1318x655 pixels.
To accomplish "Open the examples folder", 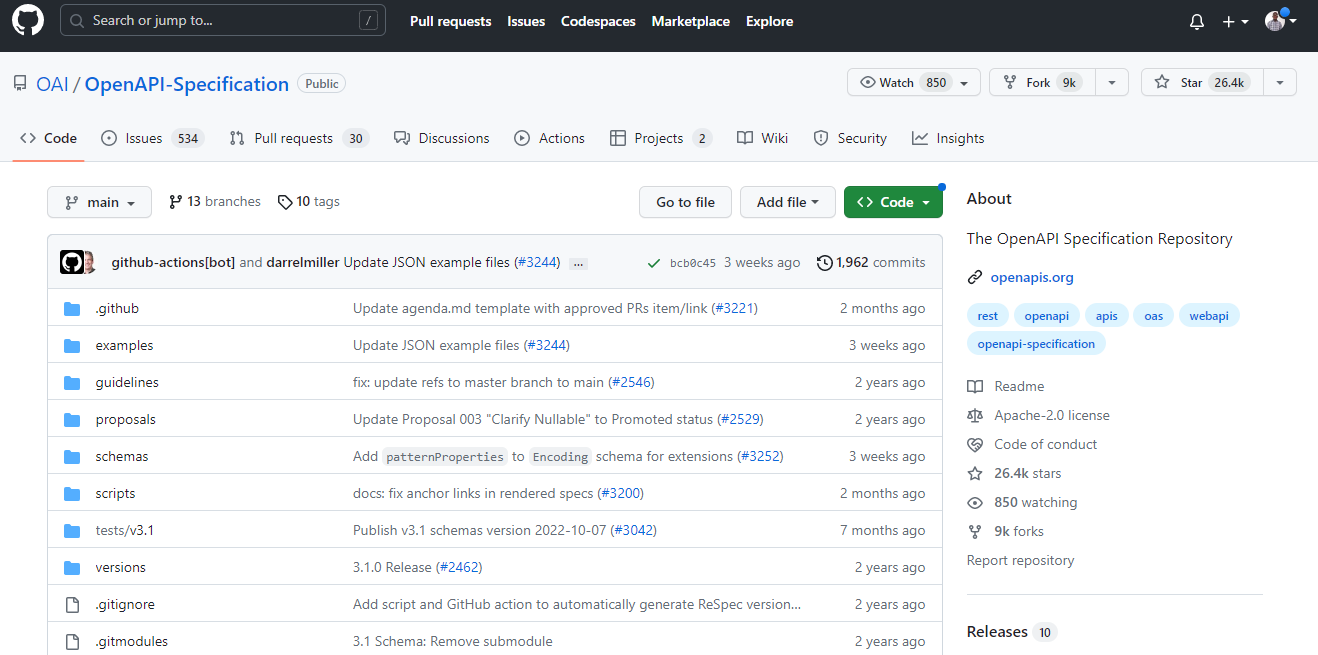I will coord(124,345).
